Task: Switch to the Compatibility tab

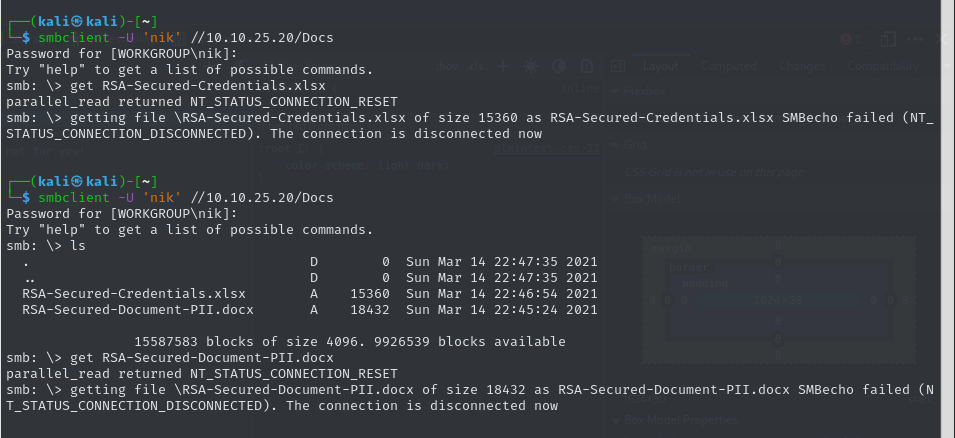Action: click(x=883, y=66)
